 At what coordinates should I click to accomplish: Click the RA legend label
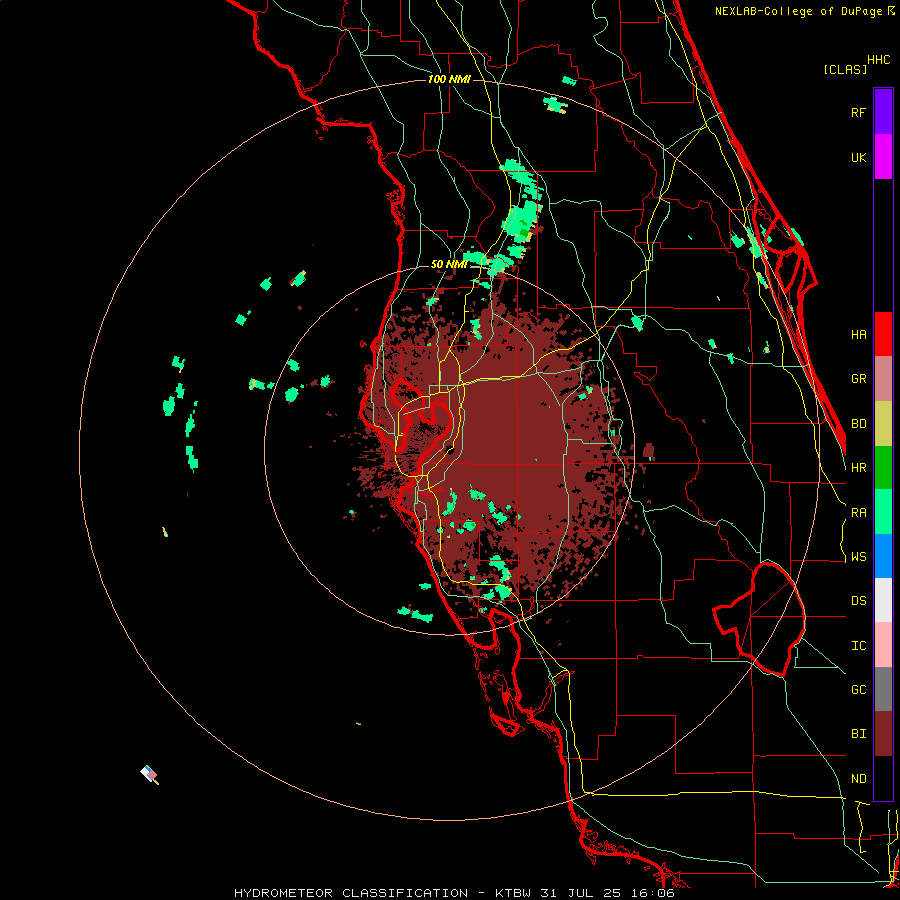tap(858, 513)
